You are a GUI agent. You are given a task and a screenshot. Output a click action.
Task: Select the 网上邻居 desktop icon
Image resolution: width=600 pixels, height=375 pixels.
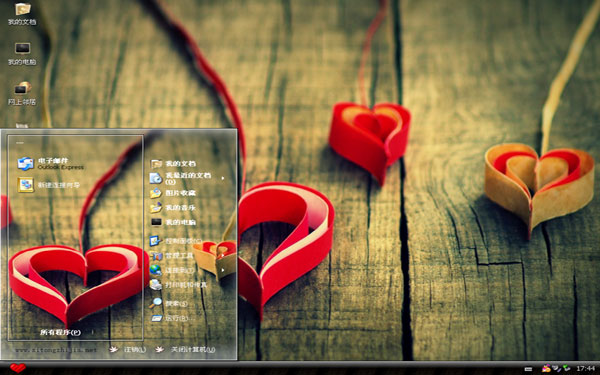(22, 93)
